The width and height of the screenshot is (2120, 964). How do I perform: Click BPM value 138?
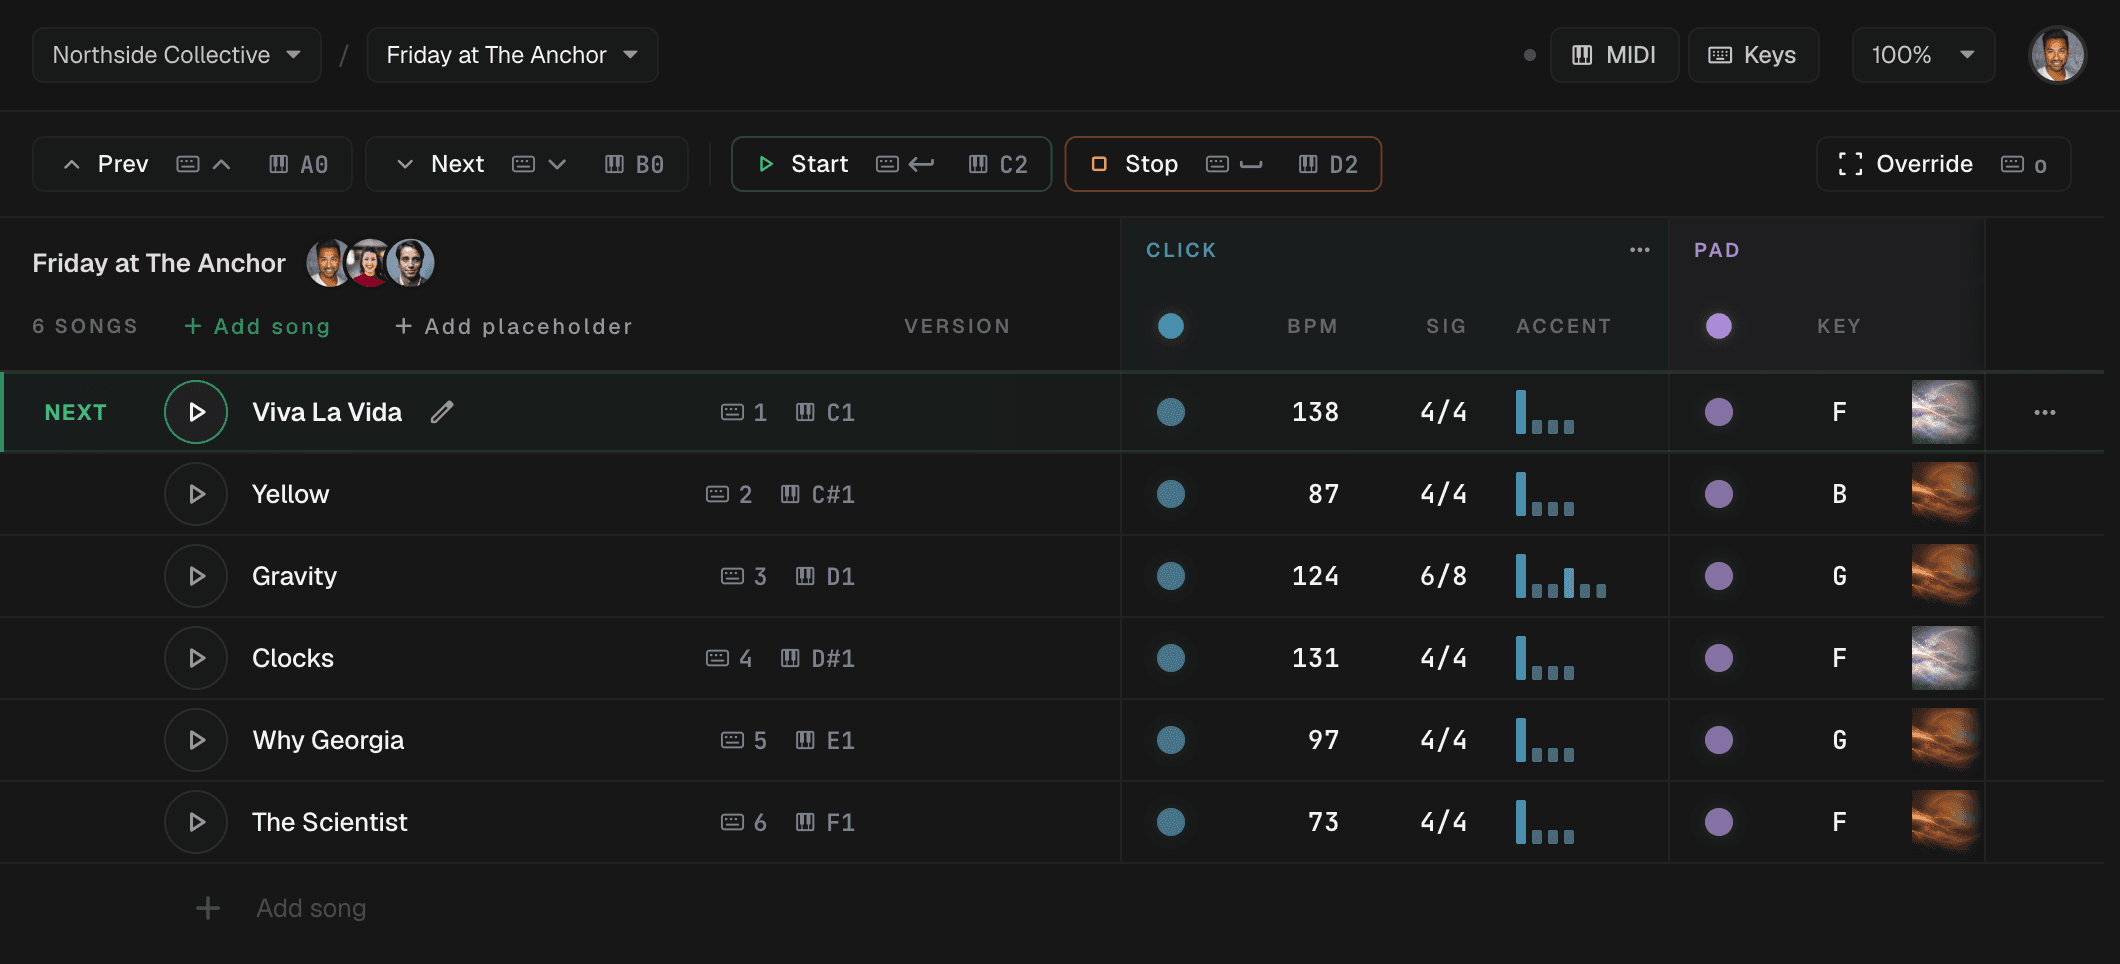[1315, 412]
